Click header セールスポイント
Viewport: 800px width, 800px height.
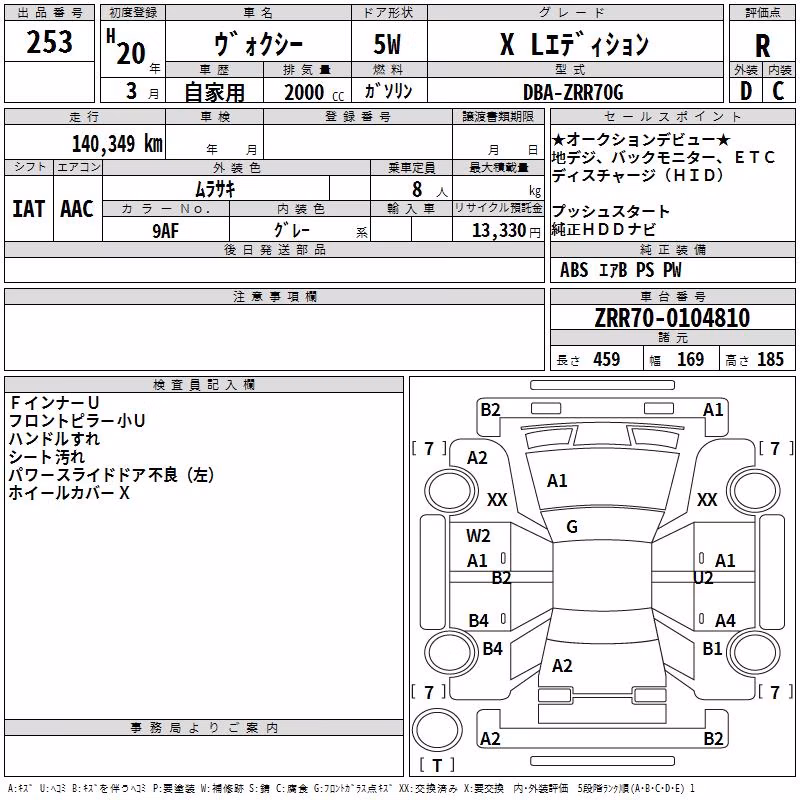672,116
